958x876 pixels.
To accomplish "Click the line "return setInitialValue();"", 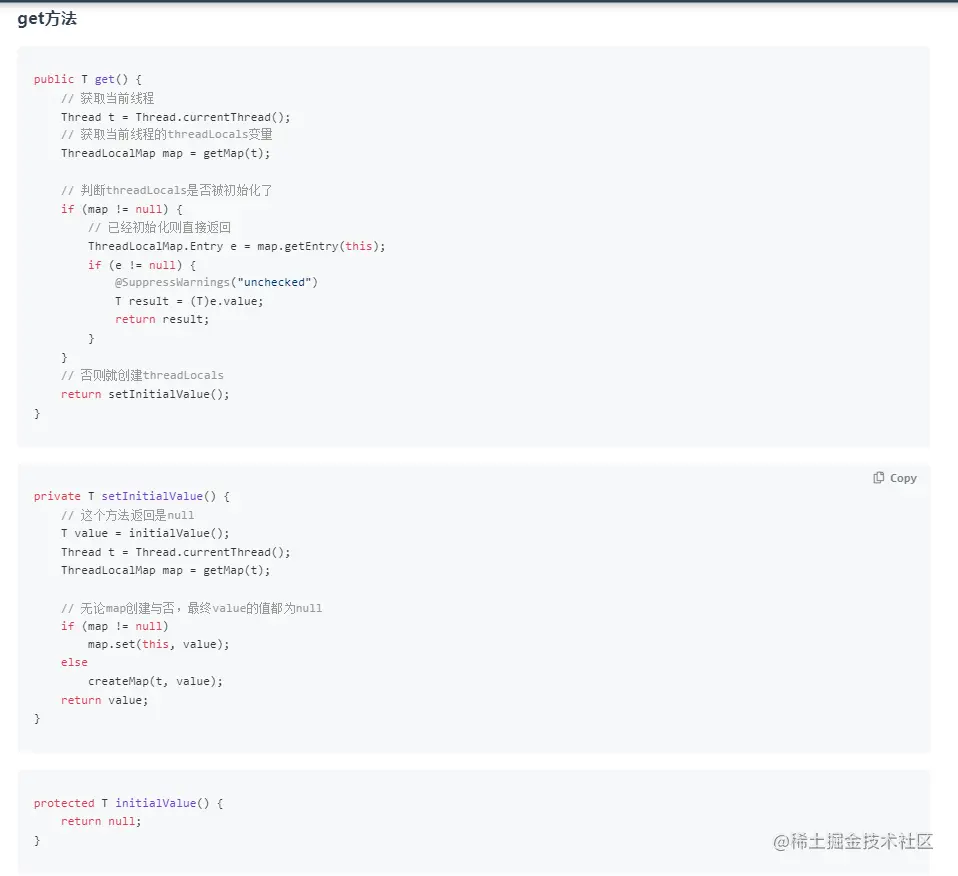I will click(x=145, y=395).
